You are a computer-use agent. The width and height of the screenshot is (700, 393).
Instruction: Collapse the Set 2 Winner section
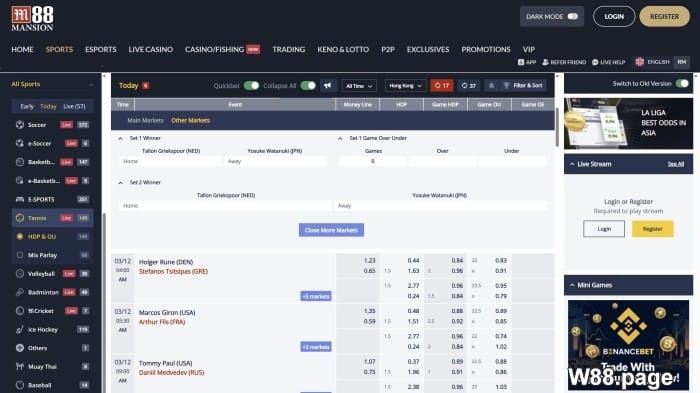(120, 183)
